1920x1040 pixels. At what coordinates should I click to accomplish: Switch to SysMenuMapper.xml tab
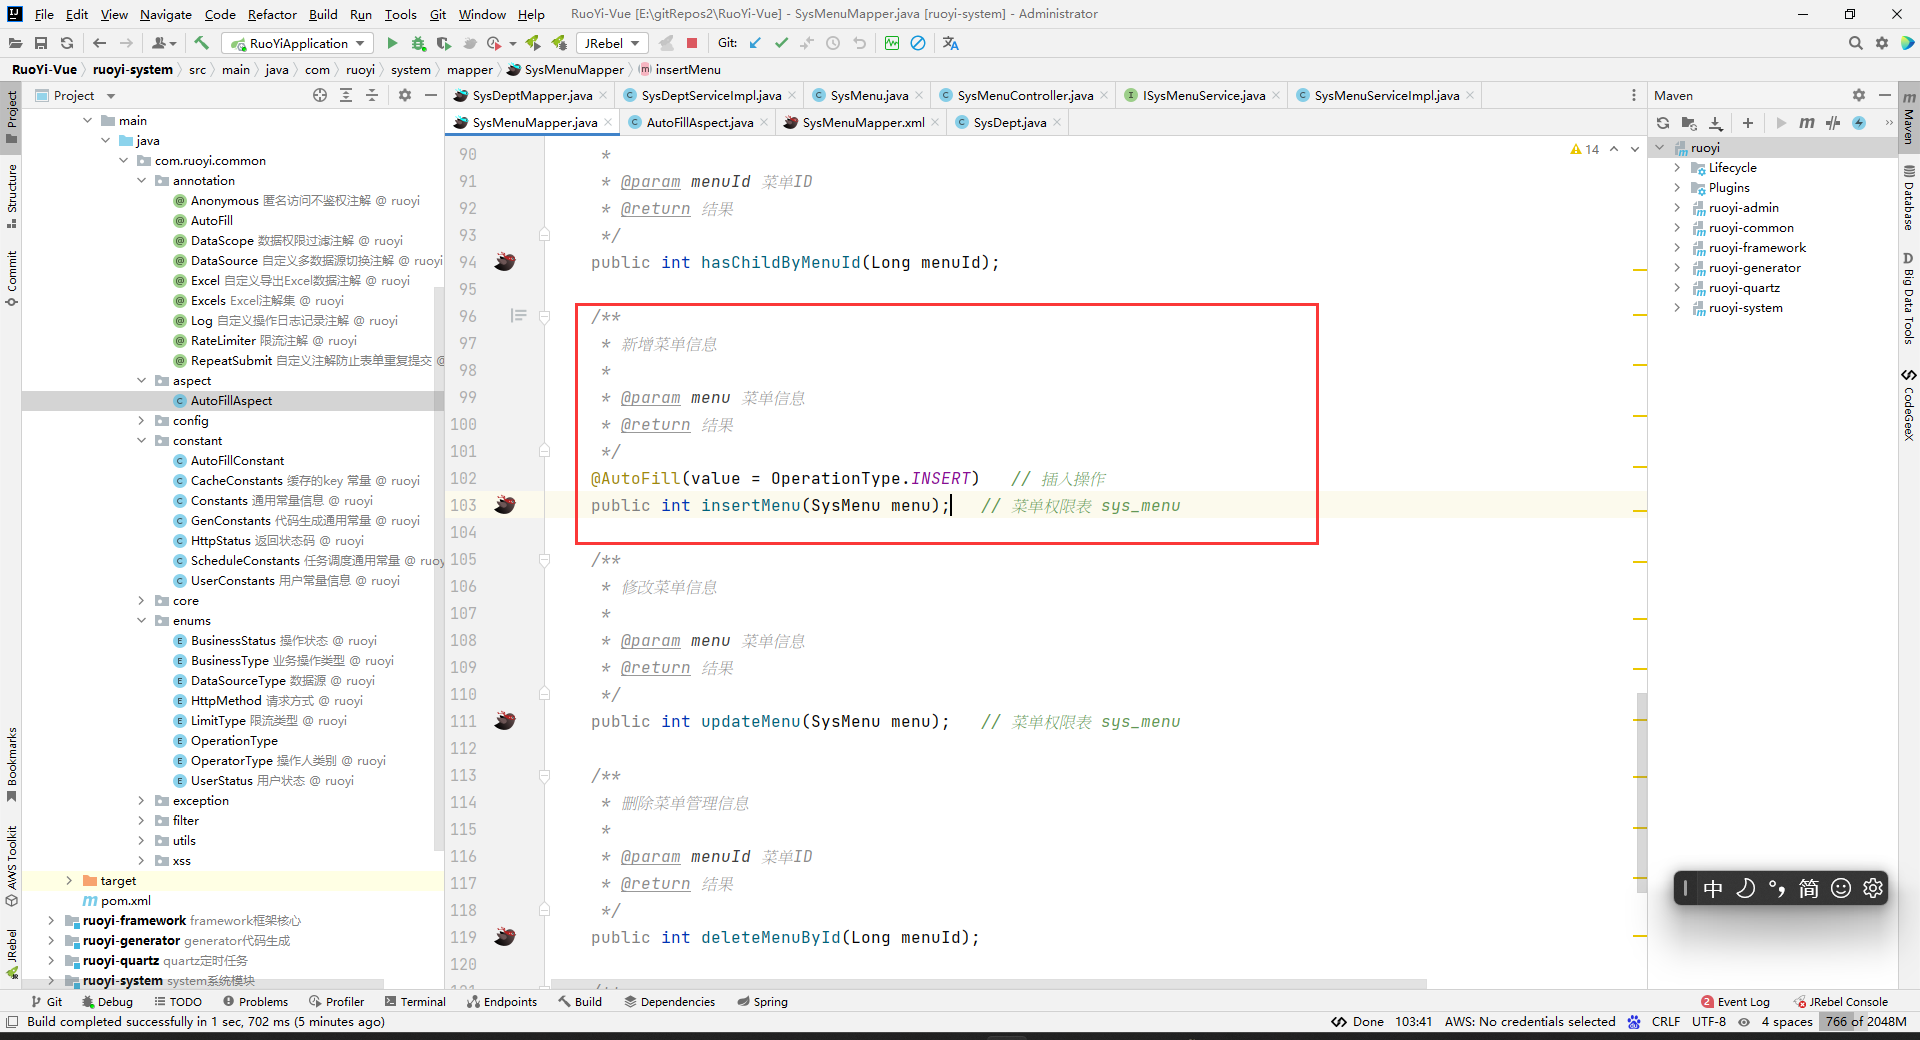point(863,122)
